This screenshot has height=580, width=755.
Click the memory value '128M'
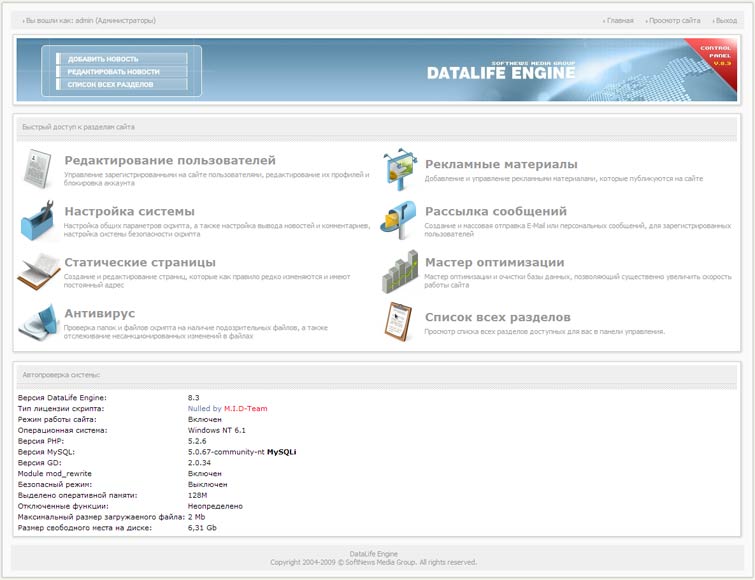click(x=197, y=495)
